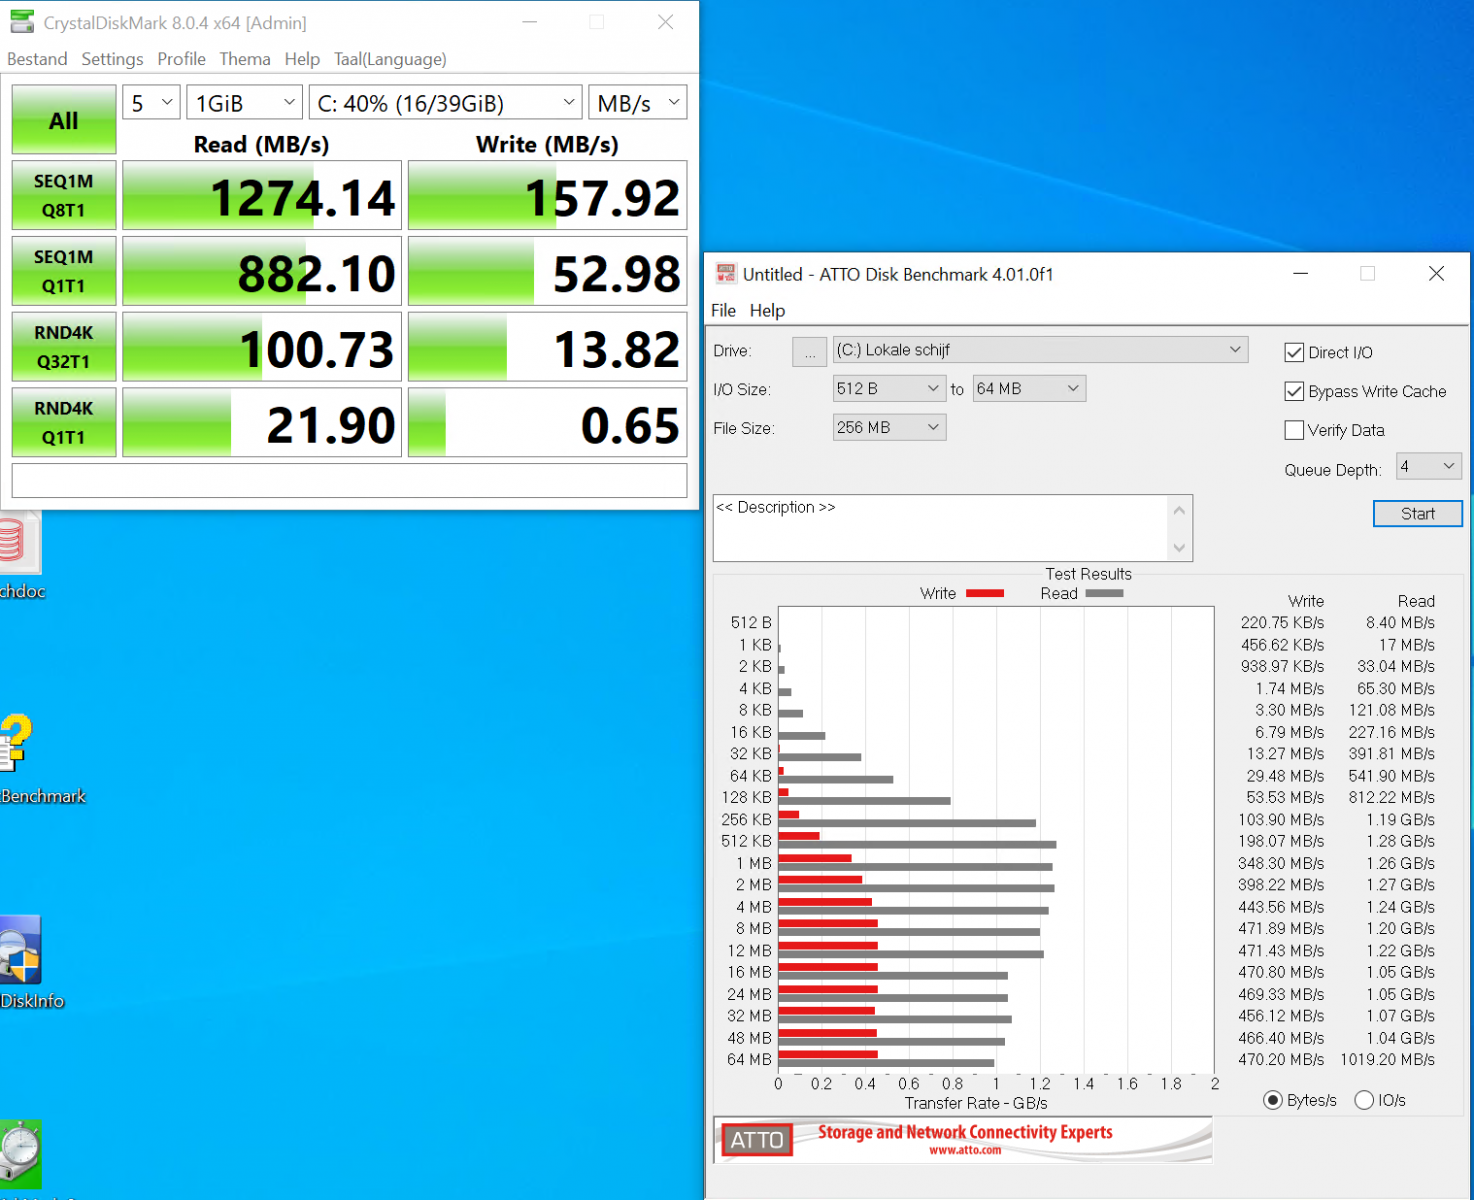Click the drive browse (...) button
This screenshot has height=1200, width=1474.
tap(809, 351)
